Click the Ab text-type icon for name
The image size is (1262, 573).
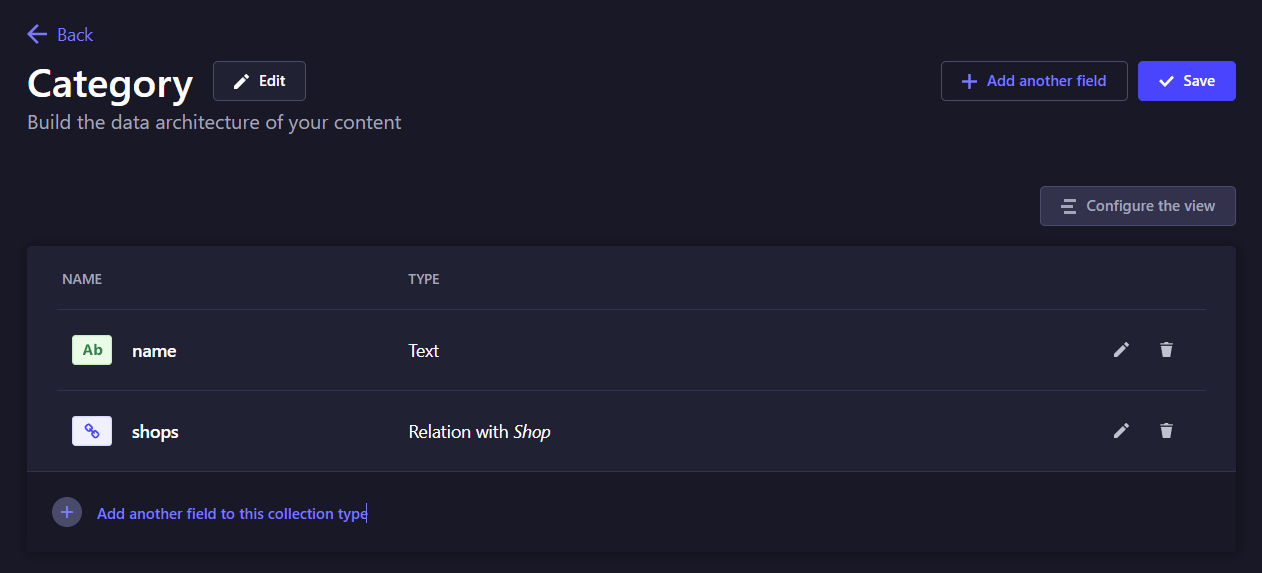tap(92, 350)
